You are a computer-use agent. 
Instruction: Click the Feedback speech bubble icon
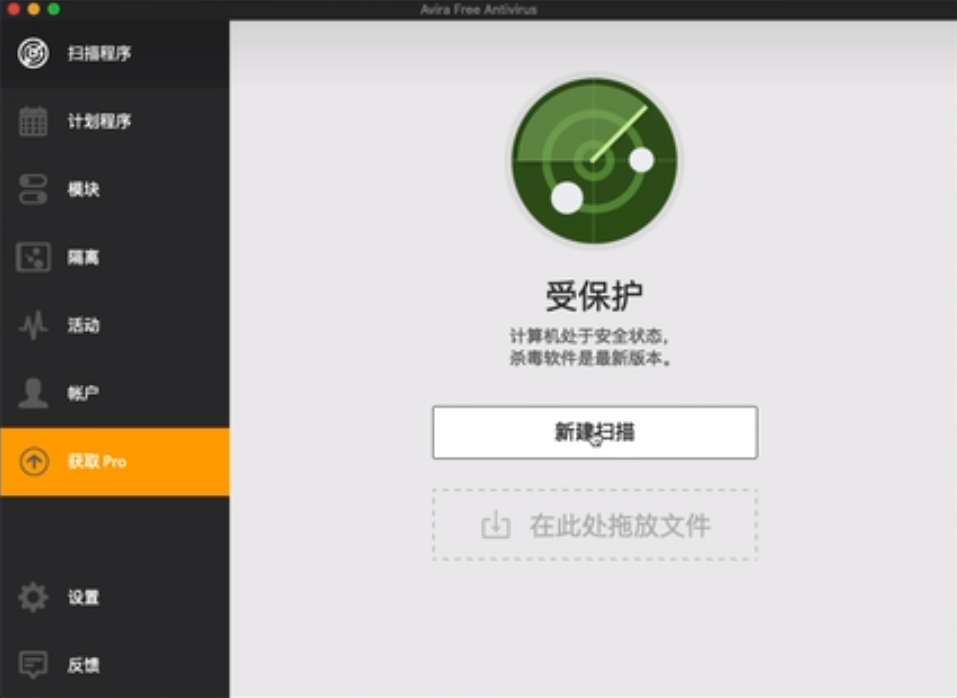33,663
